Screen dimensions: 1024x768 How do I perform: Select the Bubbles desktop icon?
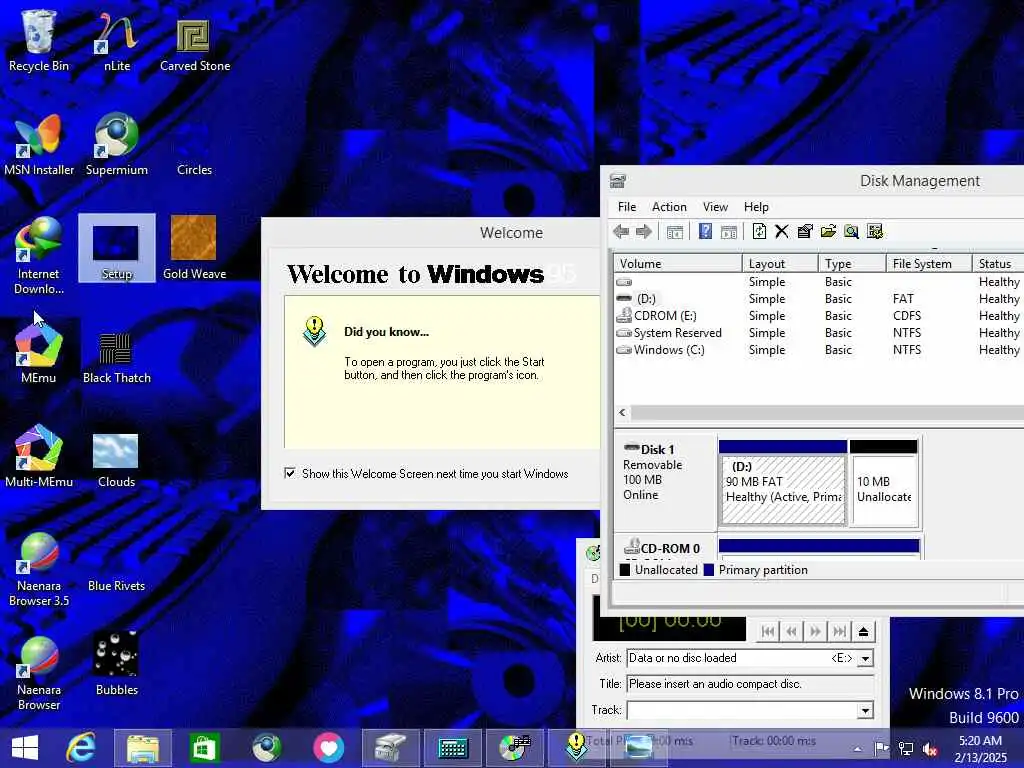(x=116, y=664)
